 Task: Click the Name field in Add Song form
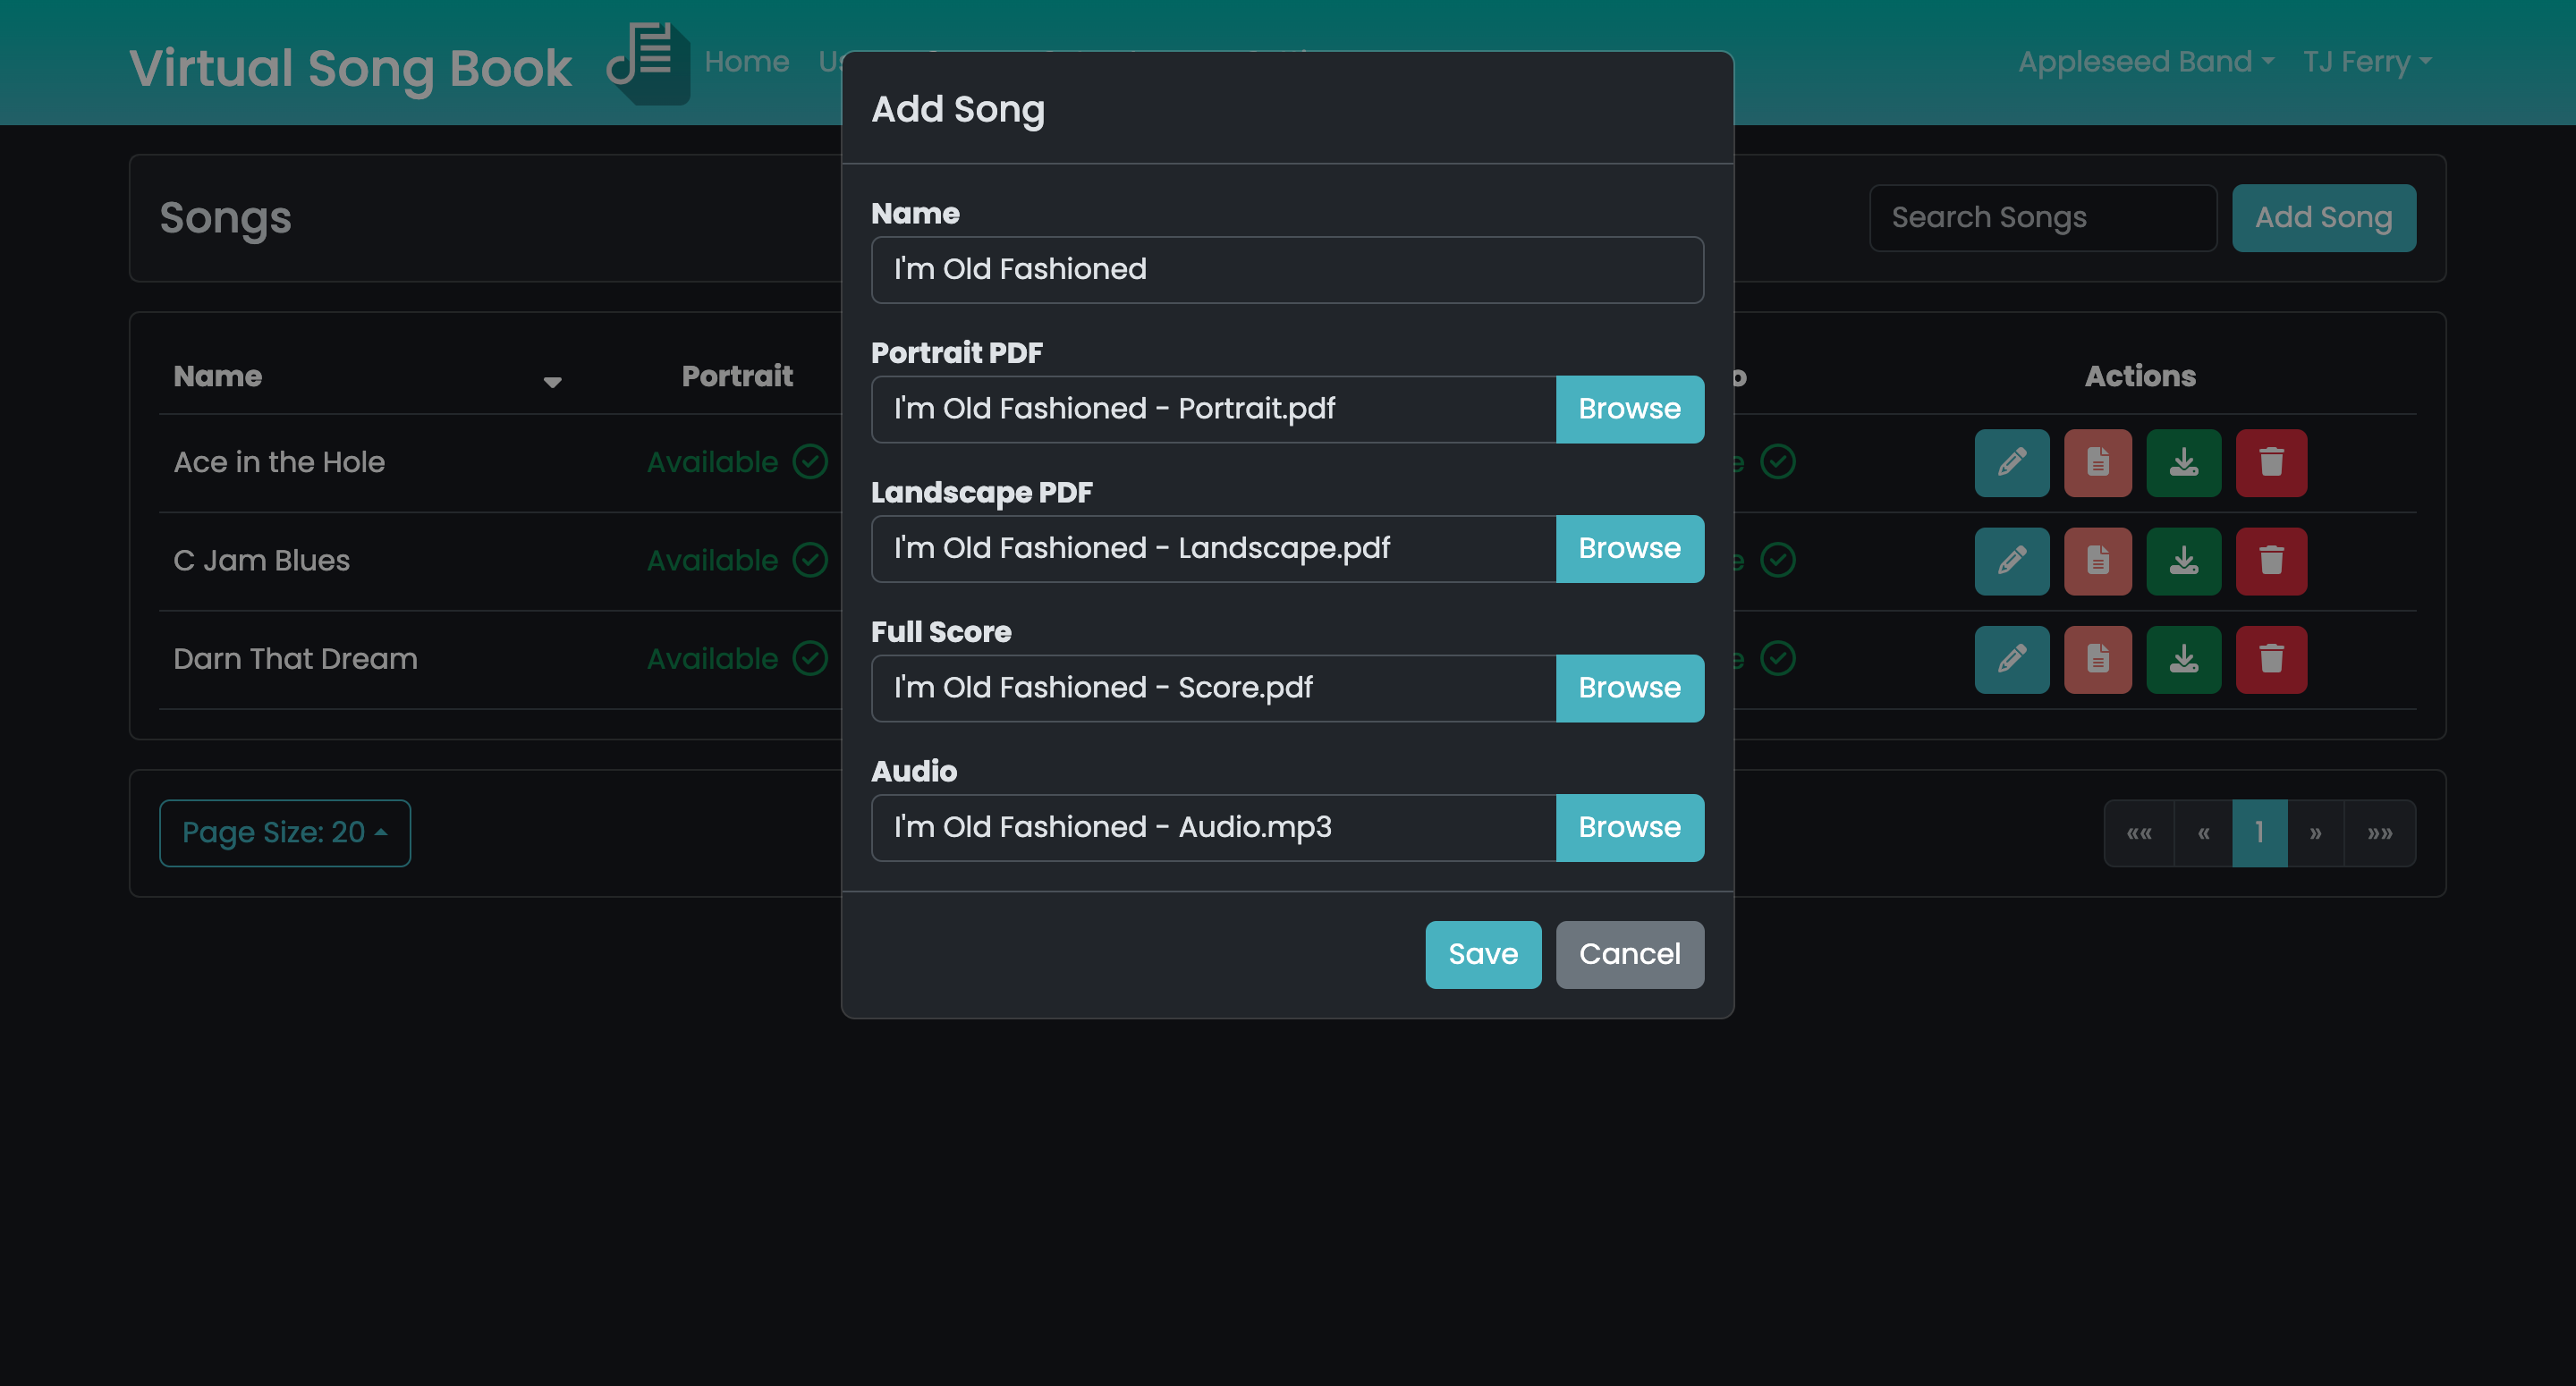[x=1287, y=270]
